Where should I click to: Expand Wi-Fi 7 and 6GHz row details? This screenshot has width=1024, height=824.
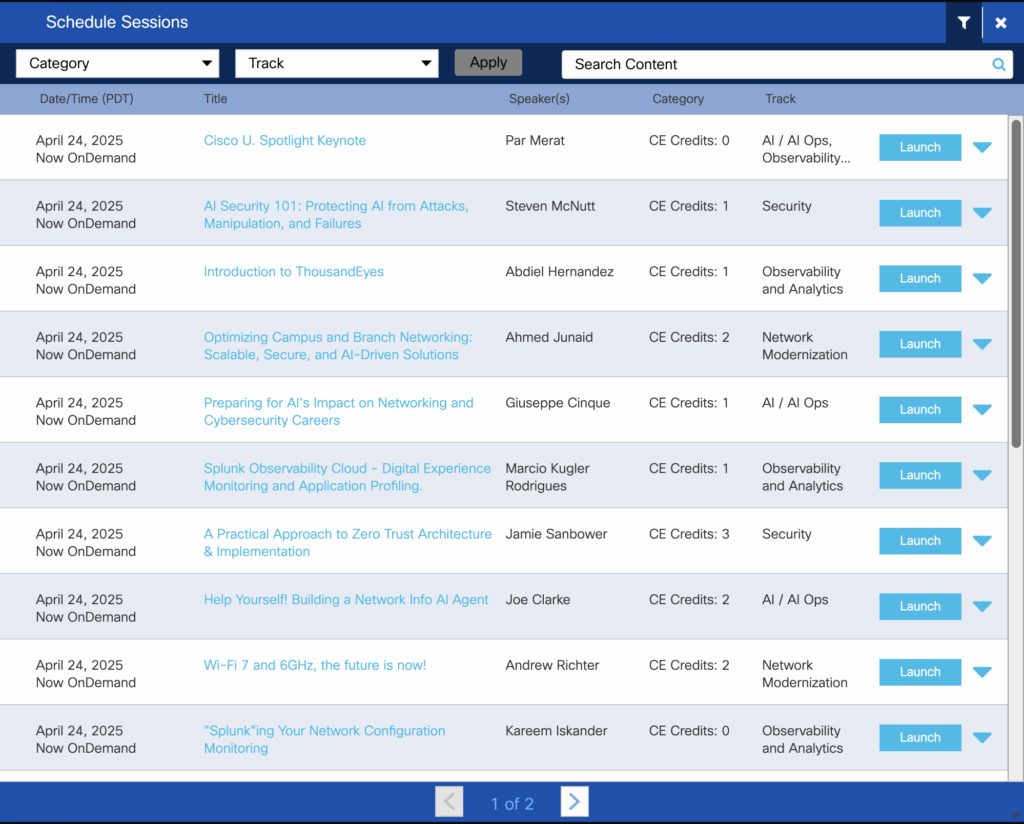click(x=982, y=673)
